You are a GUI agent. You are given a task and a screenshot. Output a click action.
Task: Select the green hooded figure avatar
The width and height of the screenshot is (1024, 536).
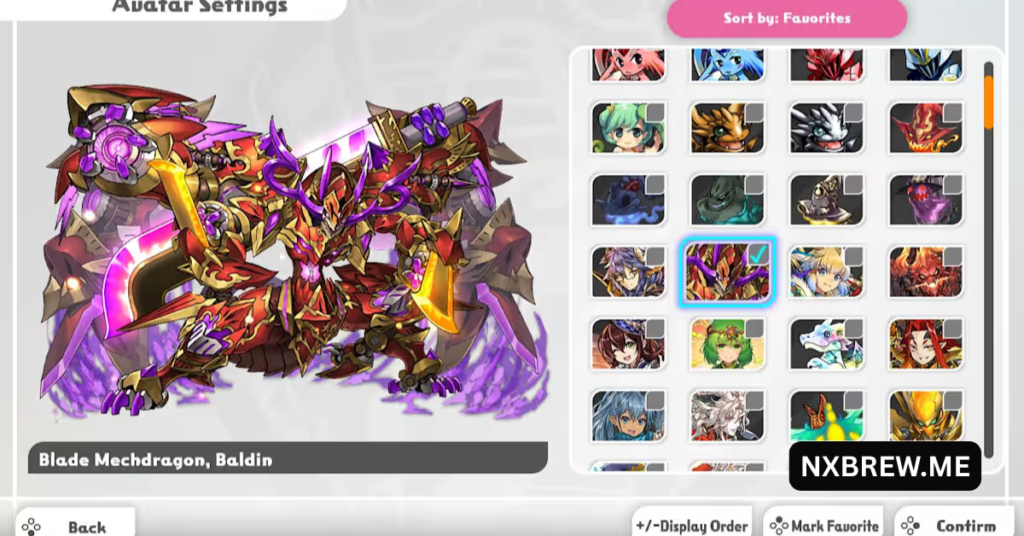click(x=728, y=200)
